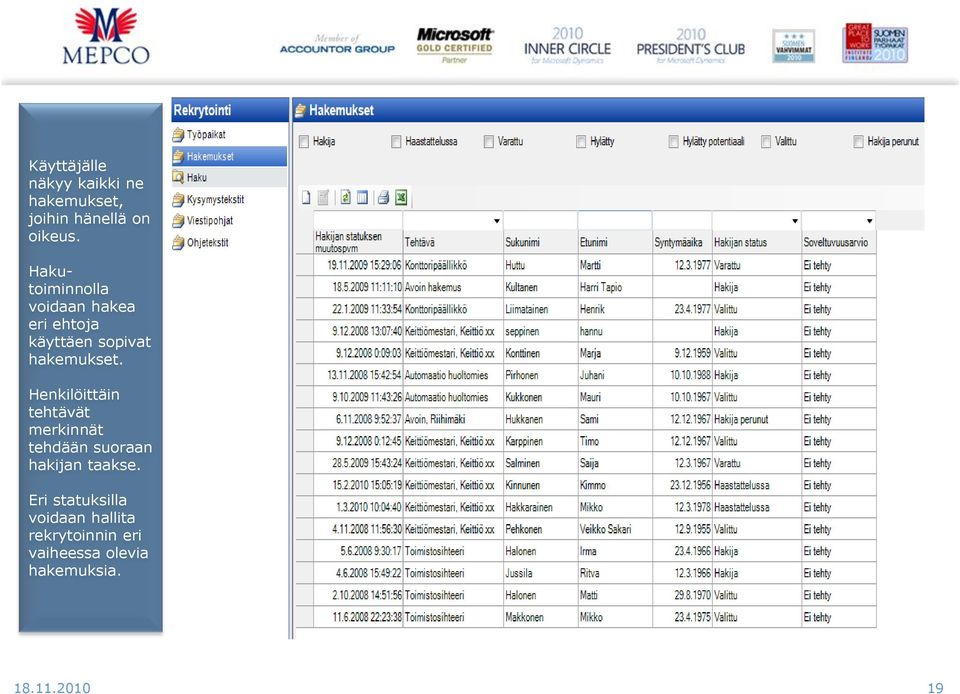Sort by Tehtävä column header

(453, 242)
